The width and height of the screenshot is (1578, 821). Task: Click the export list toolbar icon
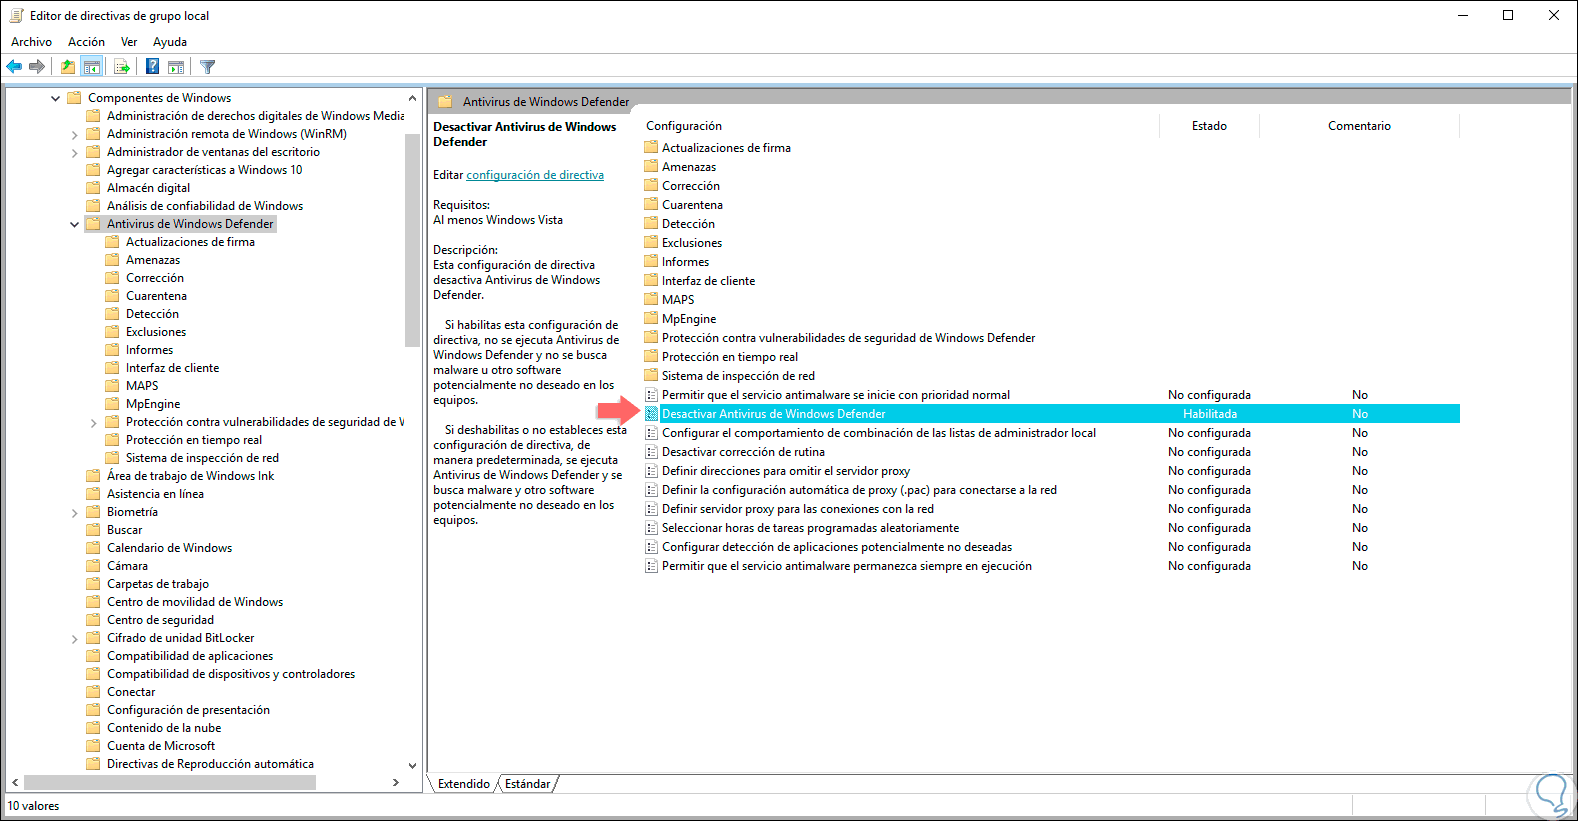coord(122,67)
